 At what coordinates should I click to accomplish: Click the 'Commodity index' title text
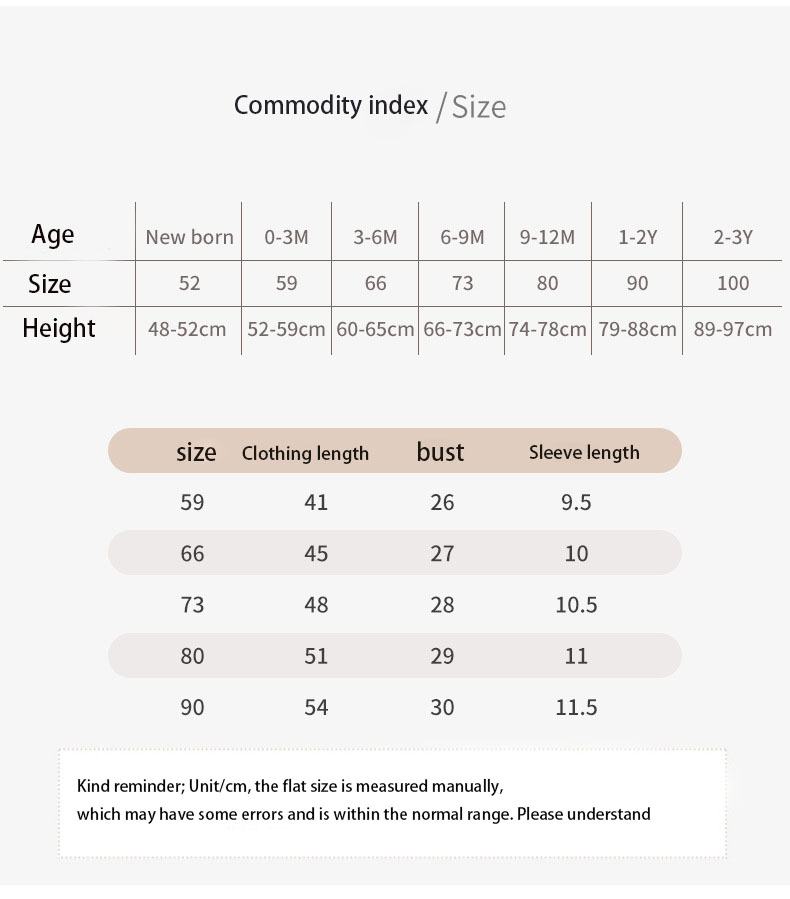point(331,105)
